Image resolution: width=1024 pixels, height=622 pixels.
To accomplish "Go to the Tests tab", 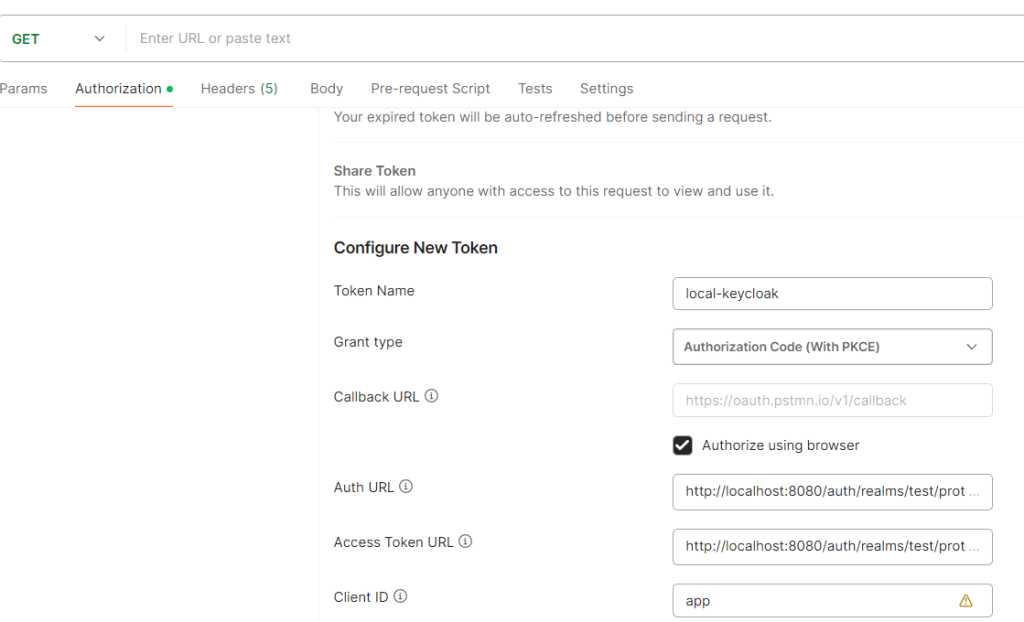I will (535, 88).
